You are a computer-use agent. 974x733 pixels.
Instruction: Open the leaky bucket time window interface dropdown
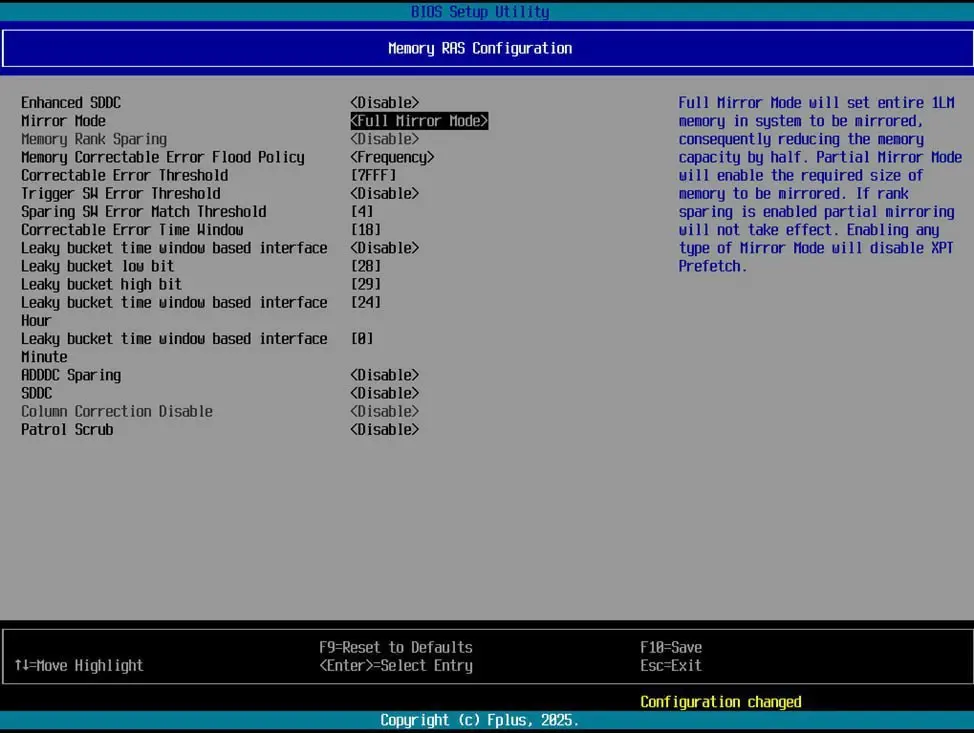pos(384,247)
